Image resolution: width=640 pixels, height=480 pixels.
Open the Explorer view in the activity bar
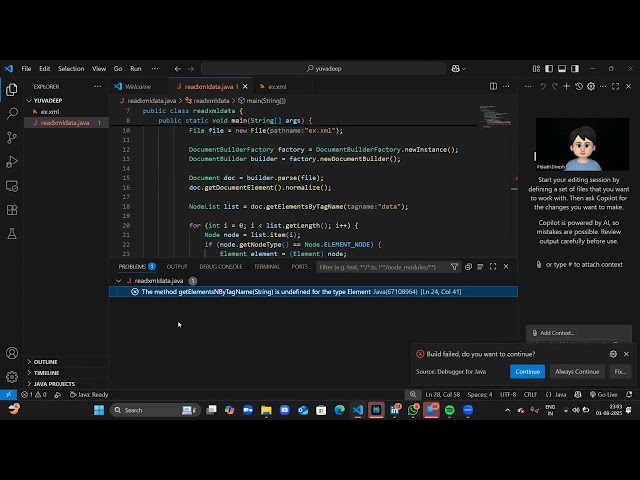12,89
